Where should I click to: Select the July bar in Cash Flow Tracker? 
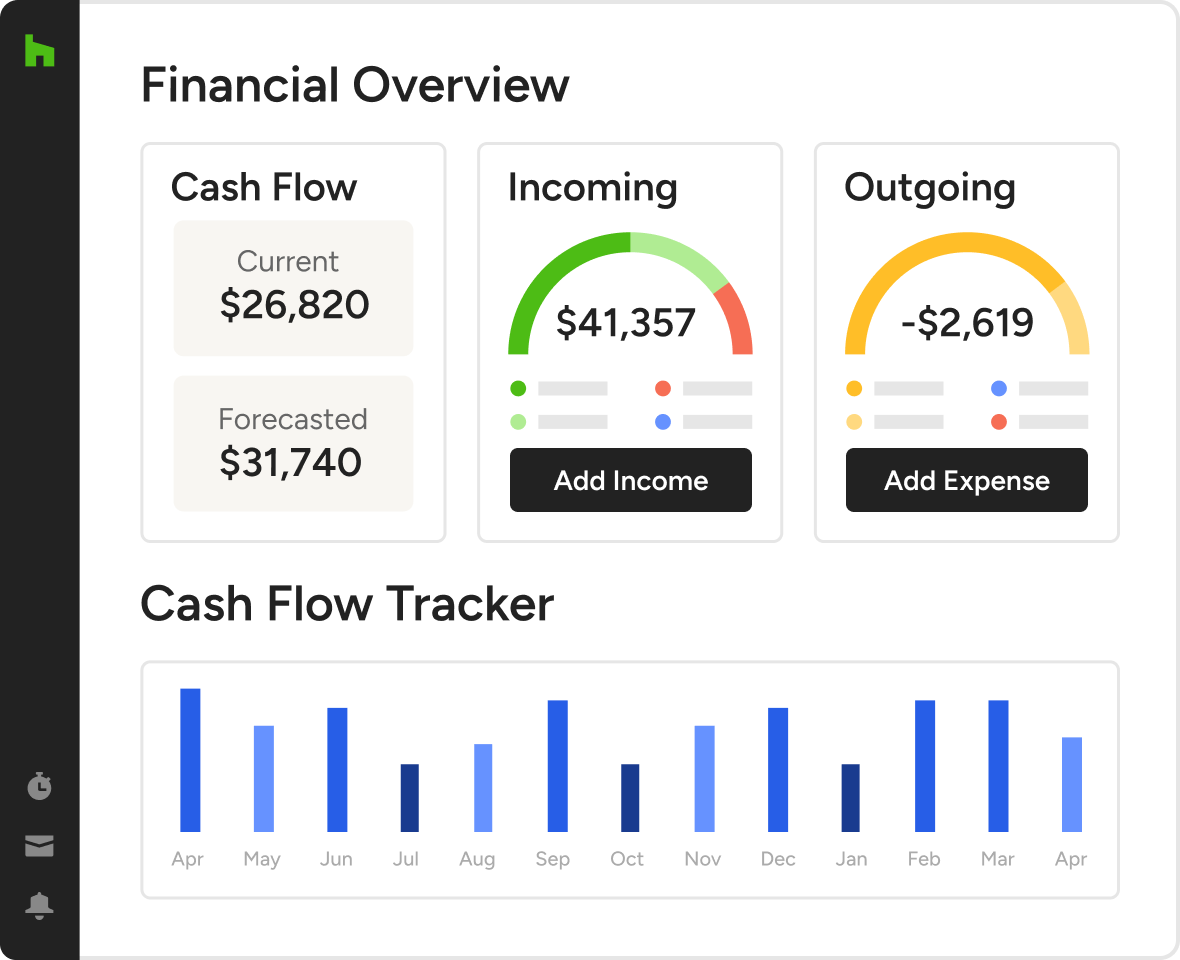[410, 797]
